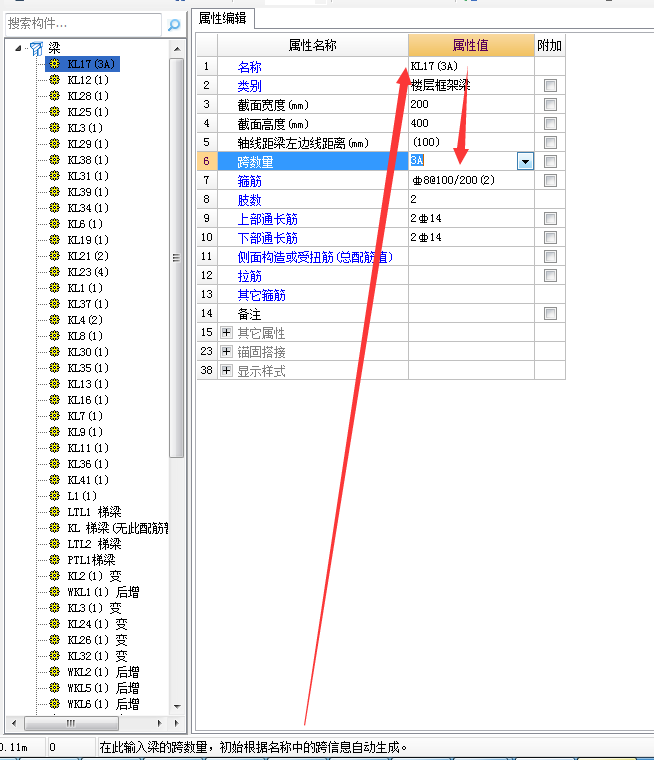Expand the 显示样式 group
Screen dimensions: 654x760
coord(226,371)
